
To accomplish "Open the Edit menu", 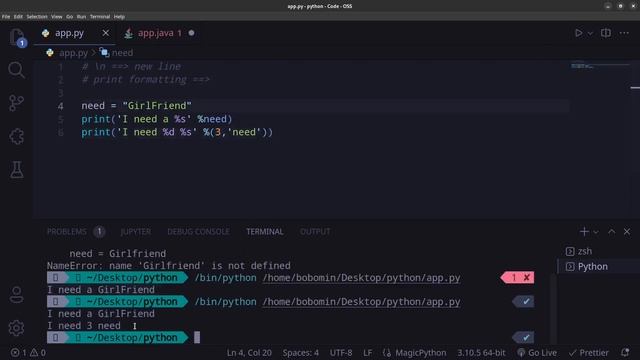I will click(x=18, y=17).
